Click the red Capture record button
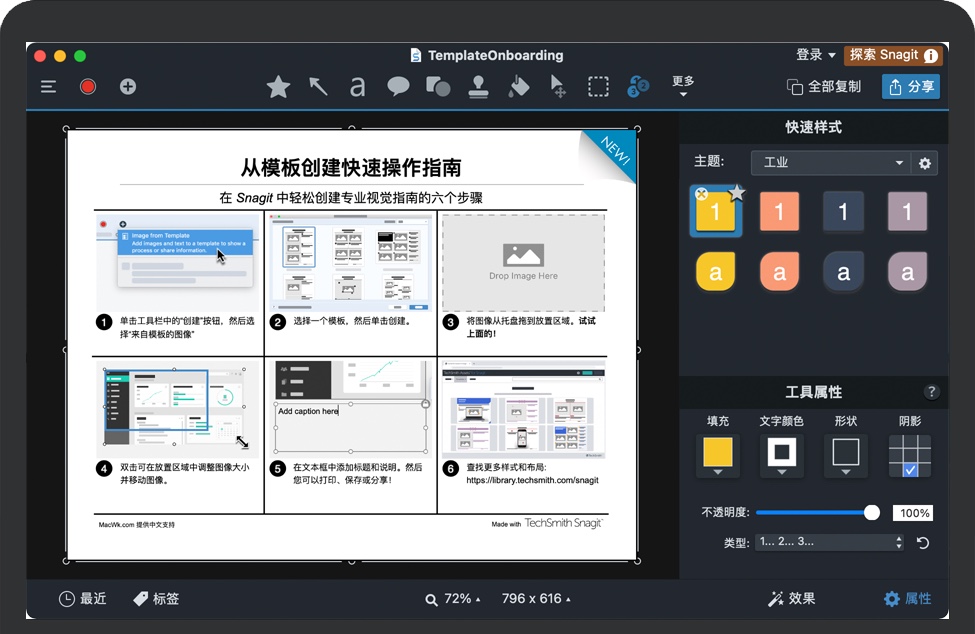 click(88, 87)
